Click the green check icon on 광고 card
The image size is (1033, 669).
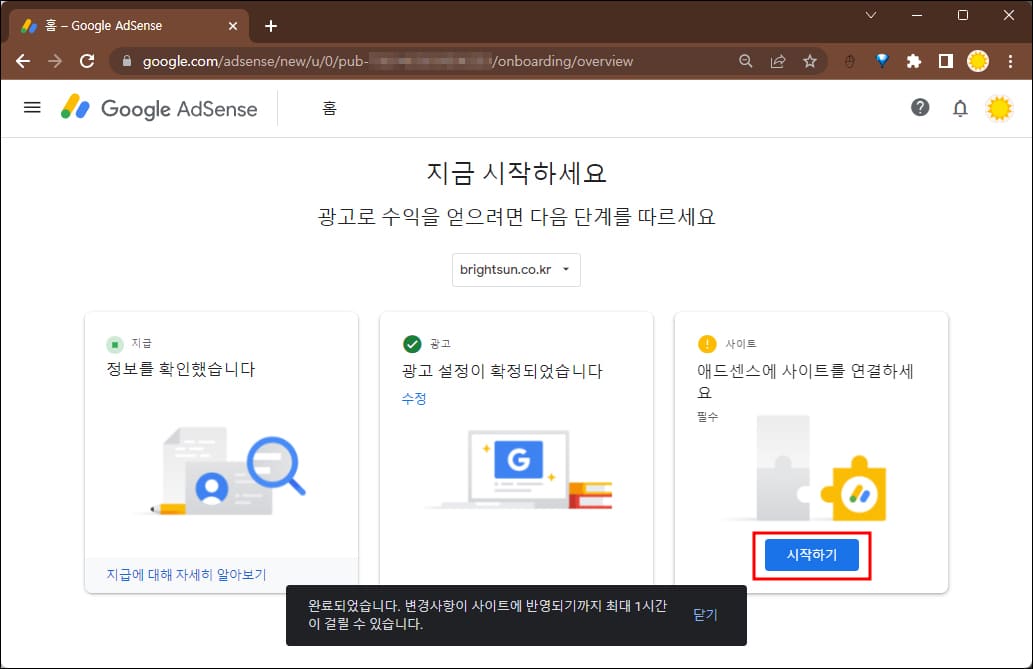[412, 343]
